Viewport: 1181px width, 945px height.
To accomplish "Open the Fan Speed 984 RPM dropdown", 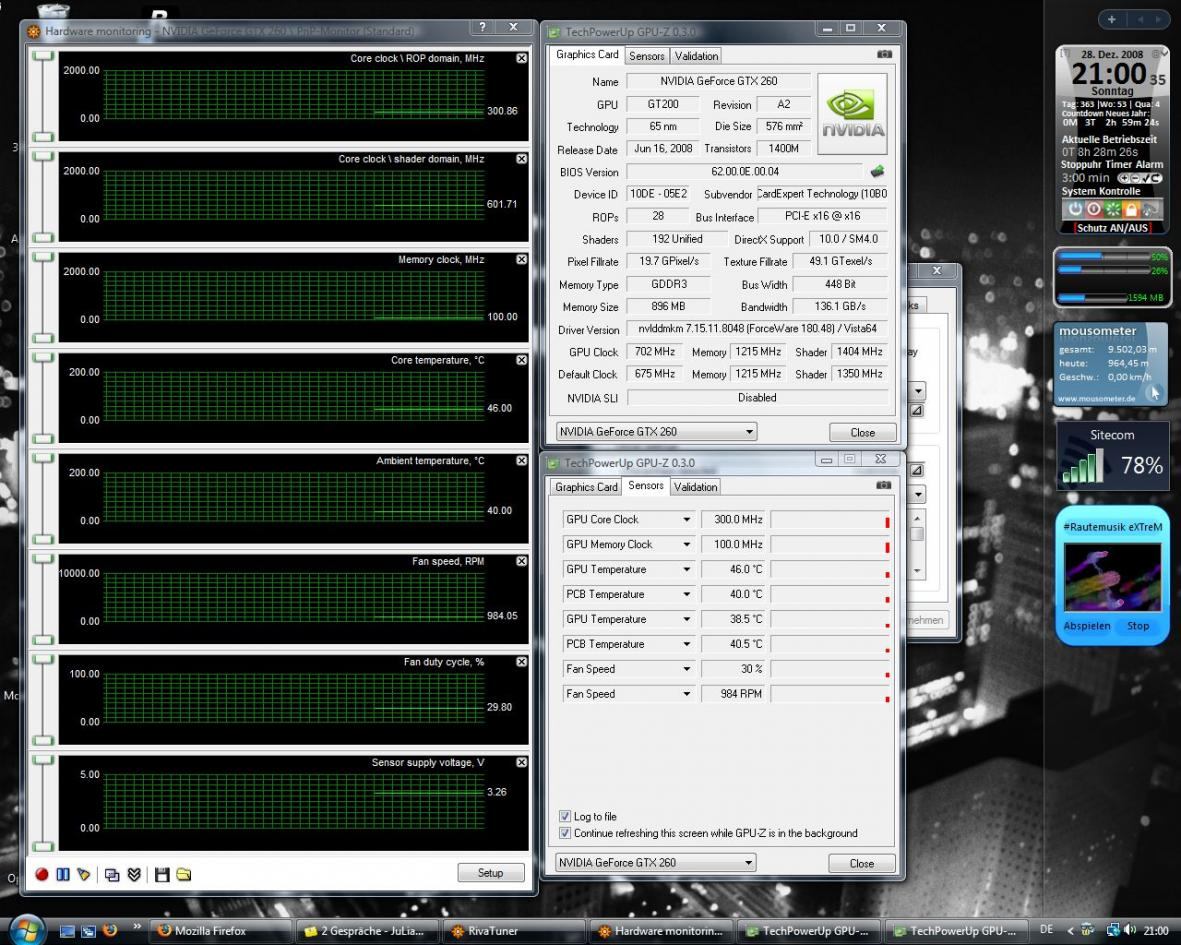I will (686, 694).
